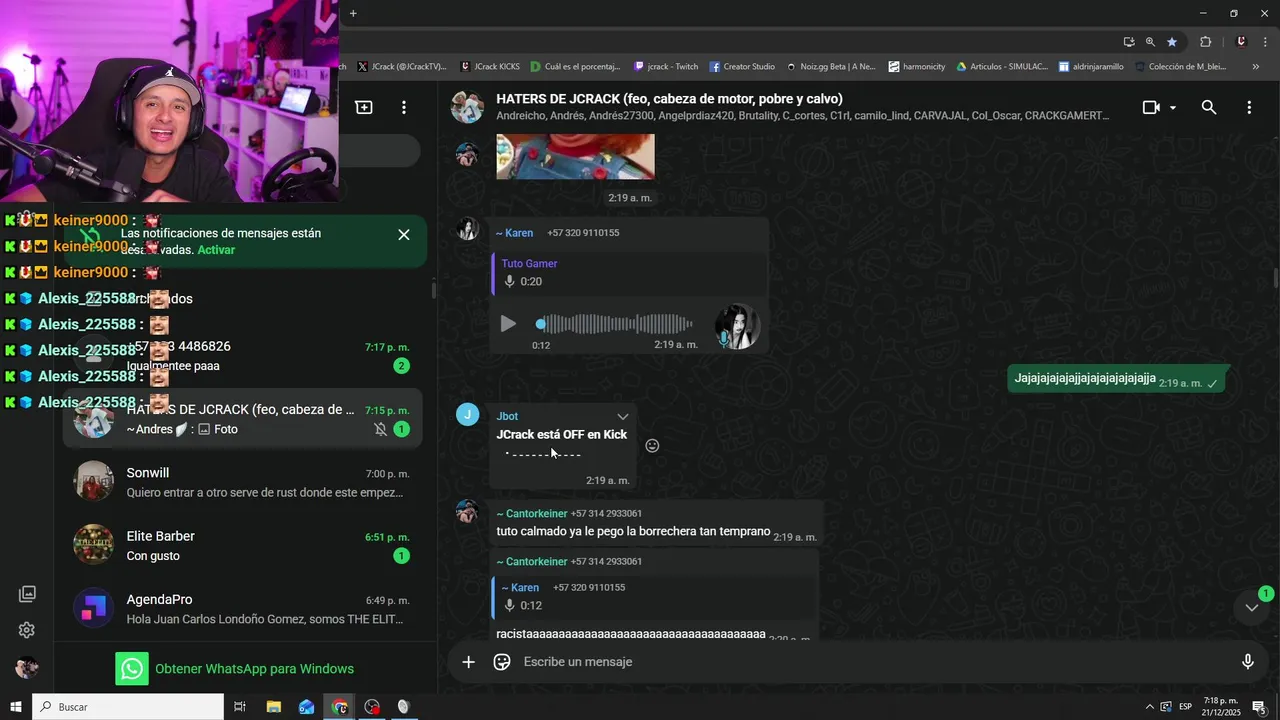Open group info from group title
The image size is (1280, 720).
click(669, 99)
